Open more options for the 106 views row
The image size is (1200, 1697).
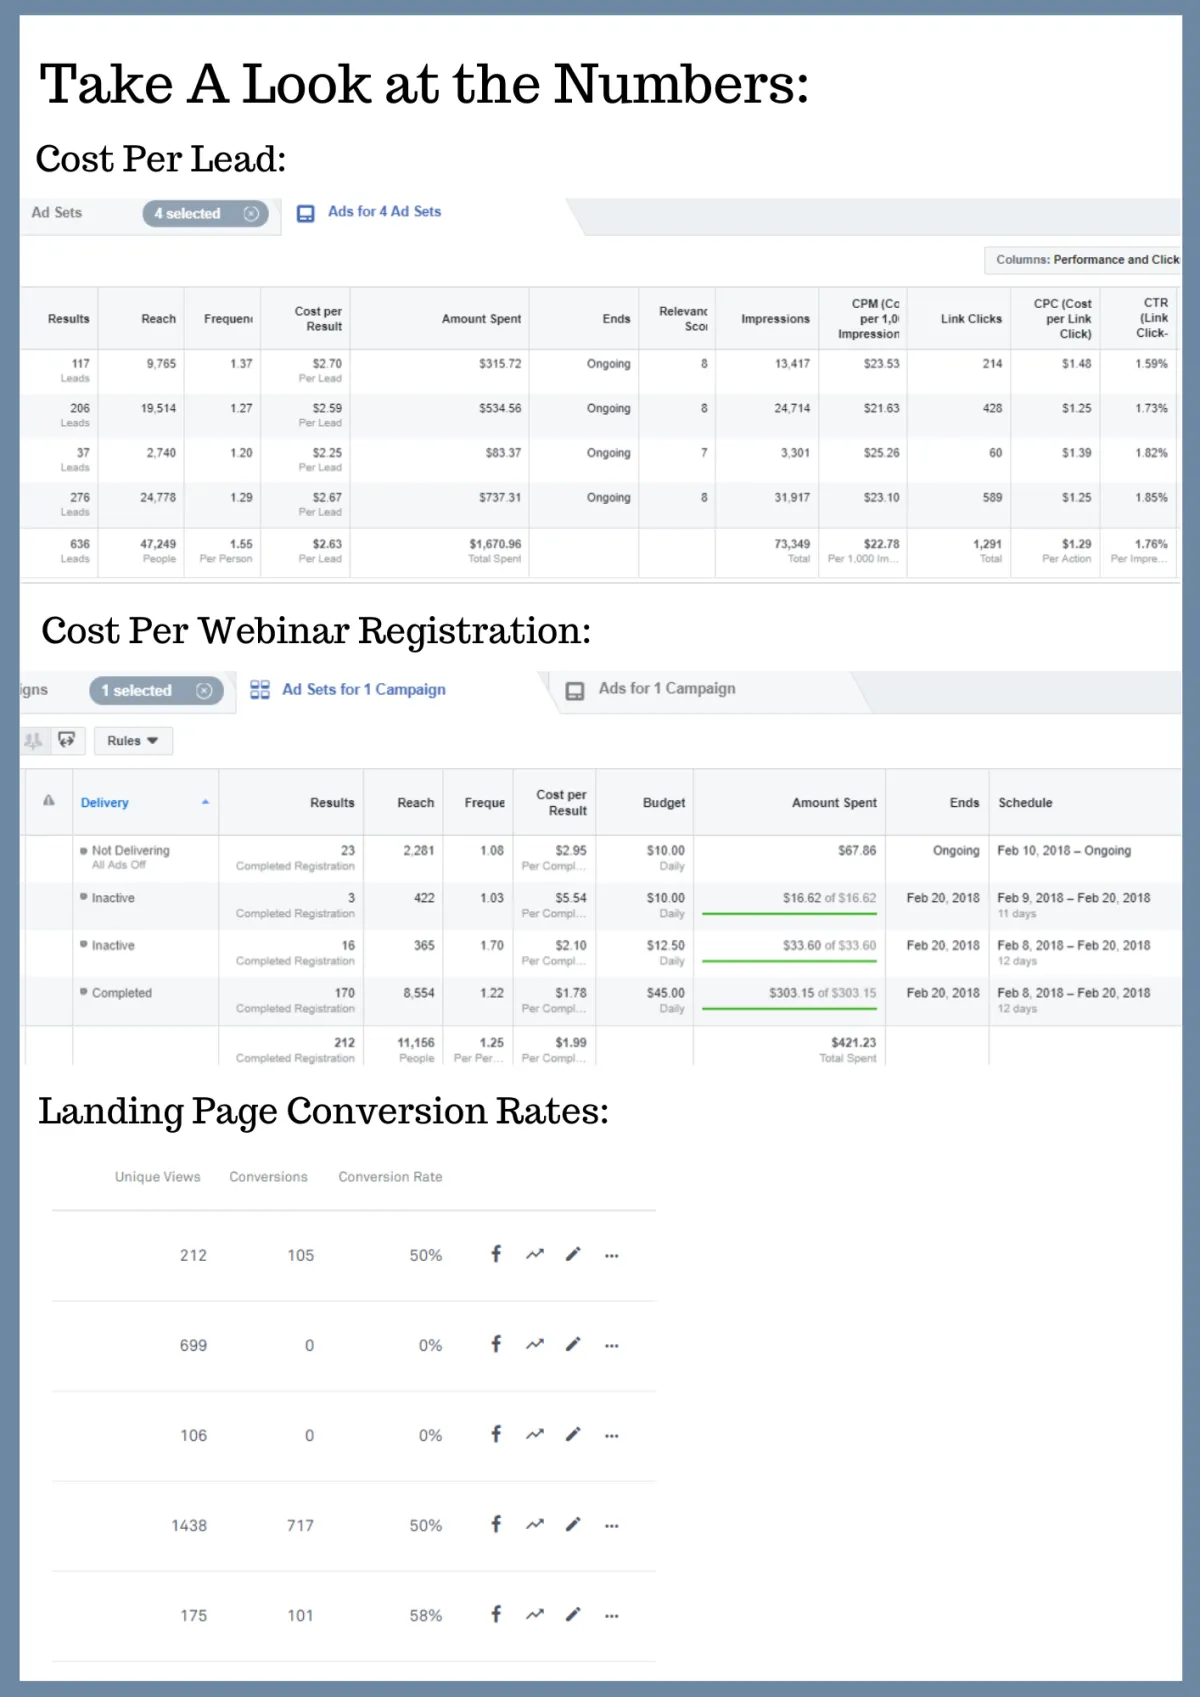612,1435
